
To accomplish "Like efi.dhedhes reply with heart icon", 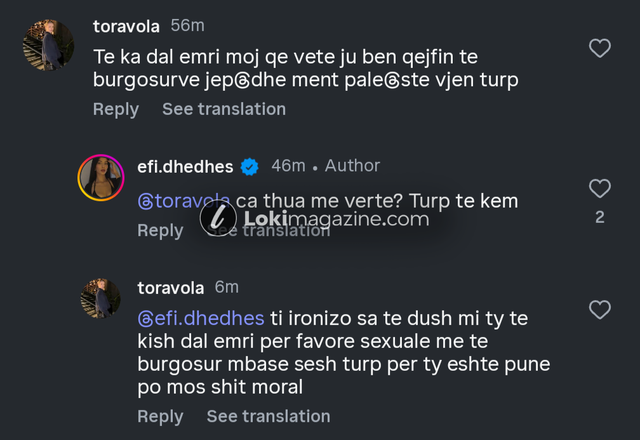I will tap(600, 188).
